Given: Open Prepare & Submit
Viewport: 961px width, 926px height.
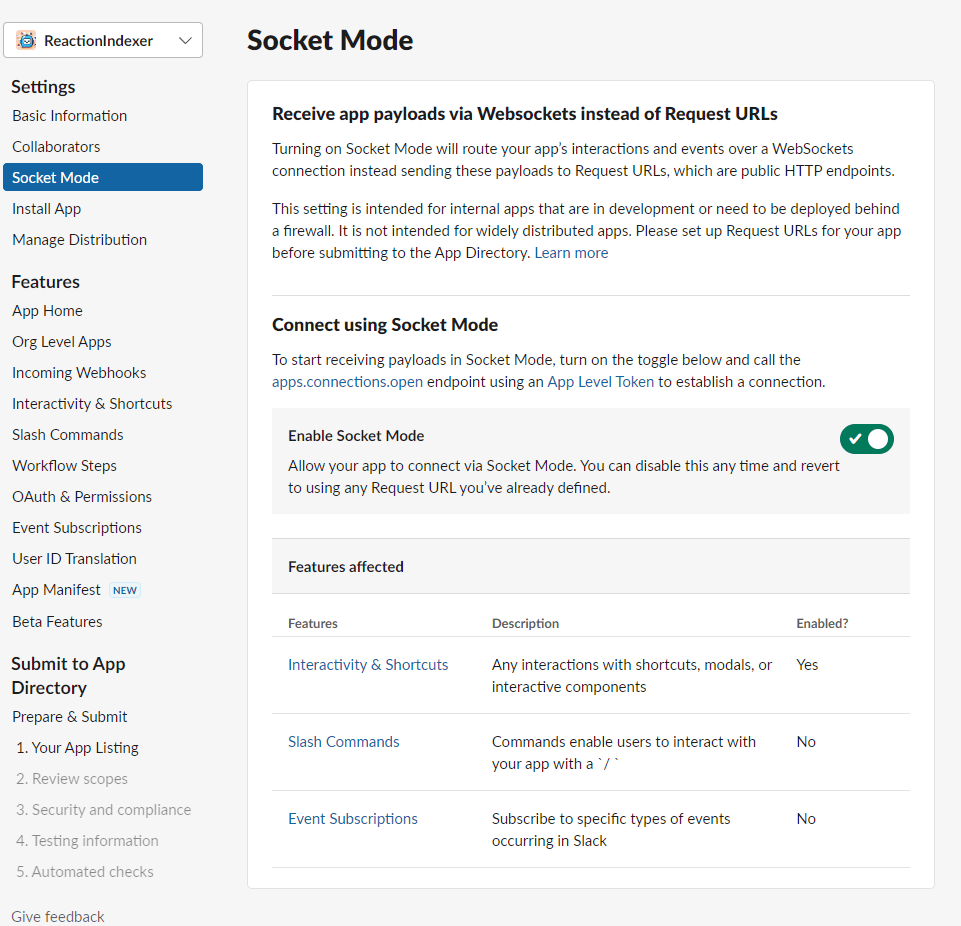Looking at the screenshot, I should pyautogui.click(x=69, y=716).
